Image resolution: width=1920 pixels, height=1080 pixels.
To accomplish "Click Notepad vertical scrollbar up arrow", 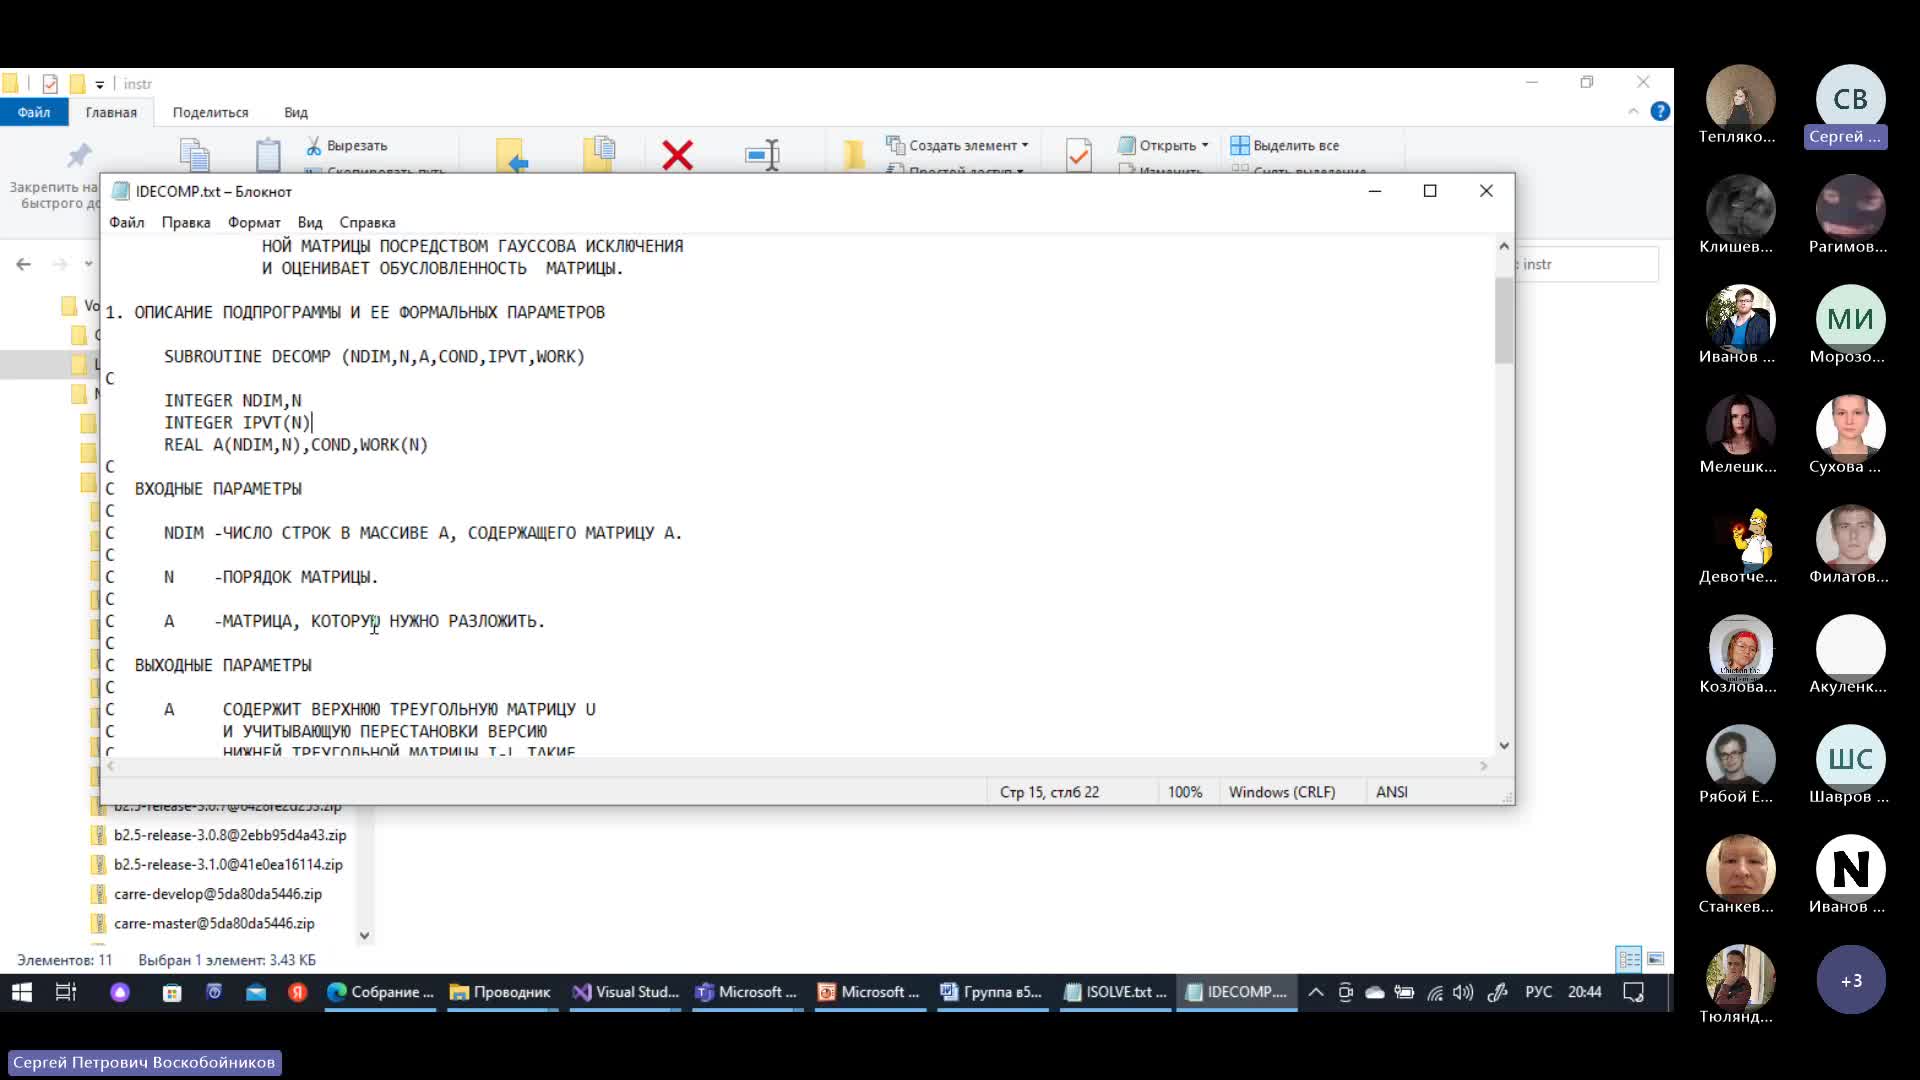I will [1504, 246].
